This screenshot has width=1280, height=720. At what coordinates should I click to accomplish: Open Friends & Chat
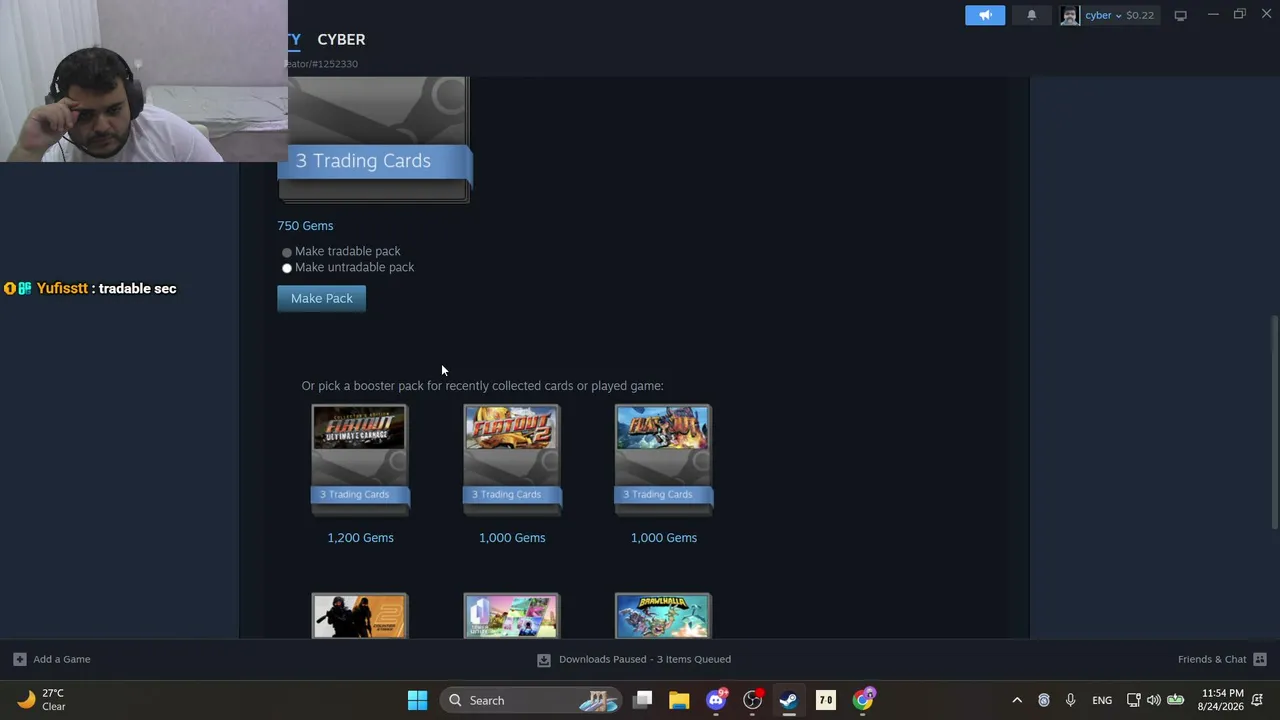coord(1212,659)
